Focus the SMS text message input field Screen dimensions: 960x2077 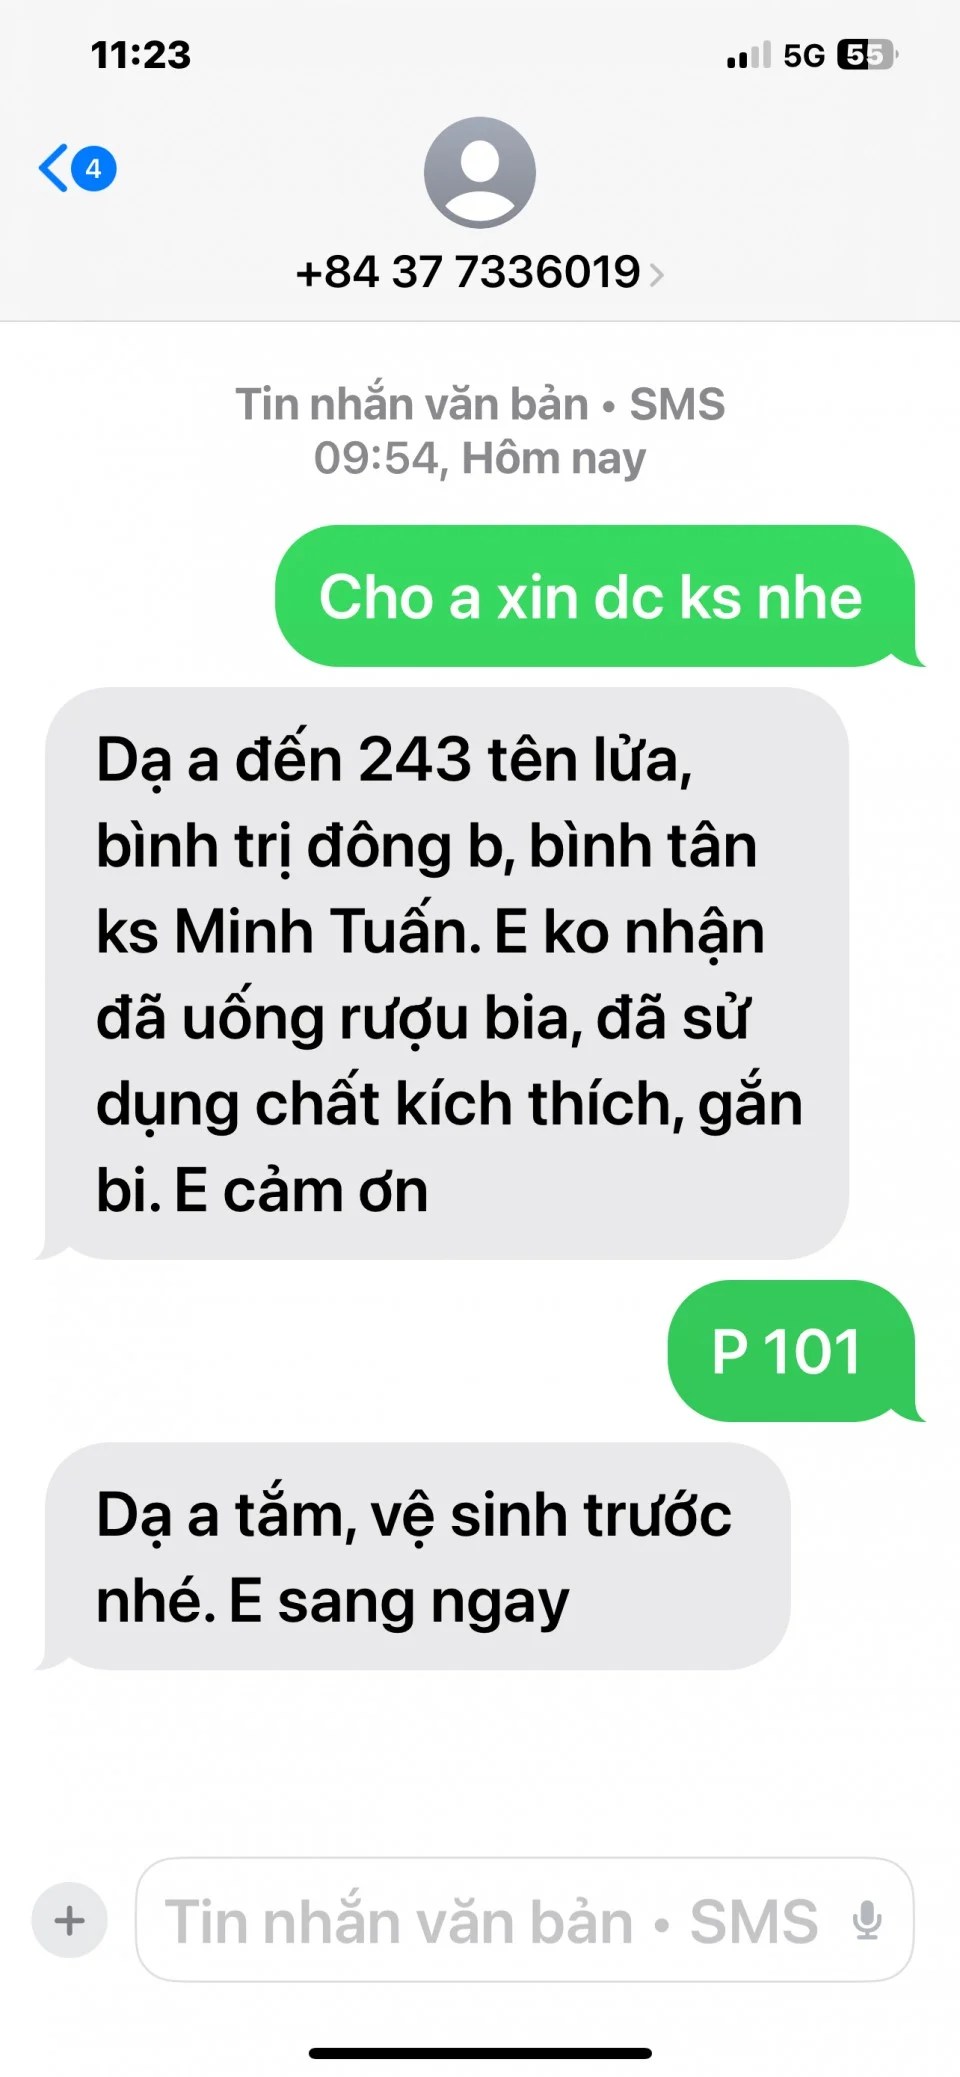524,1920
